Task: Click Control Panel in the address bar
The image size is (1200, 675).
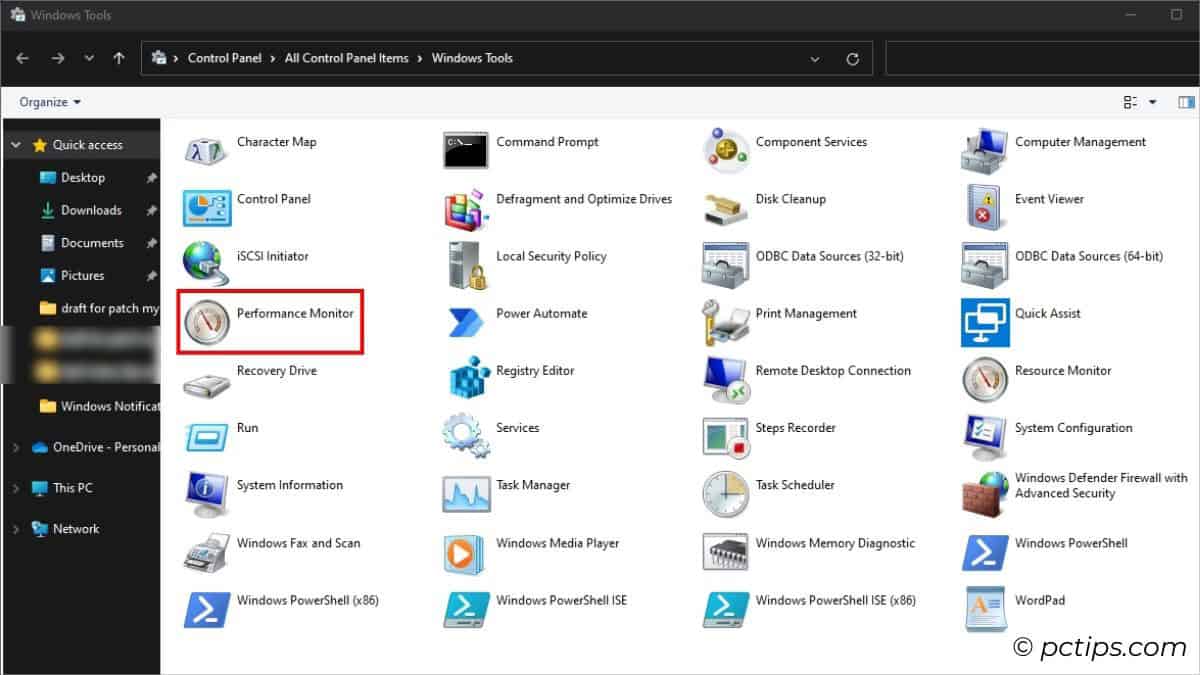Action: 225,58
